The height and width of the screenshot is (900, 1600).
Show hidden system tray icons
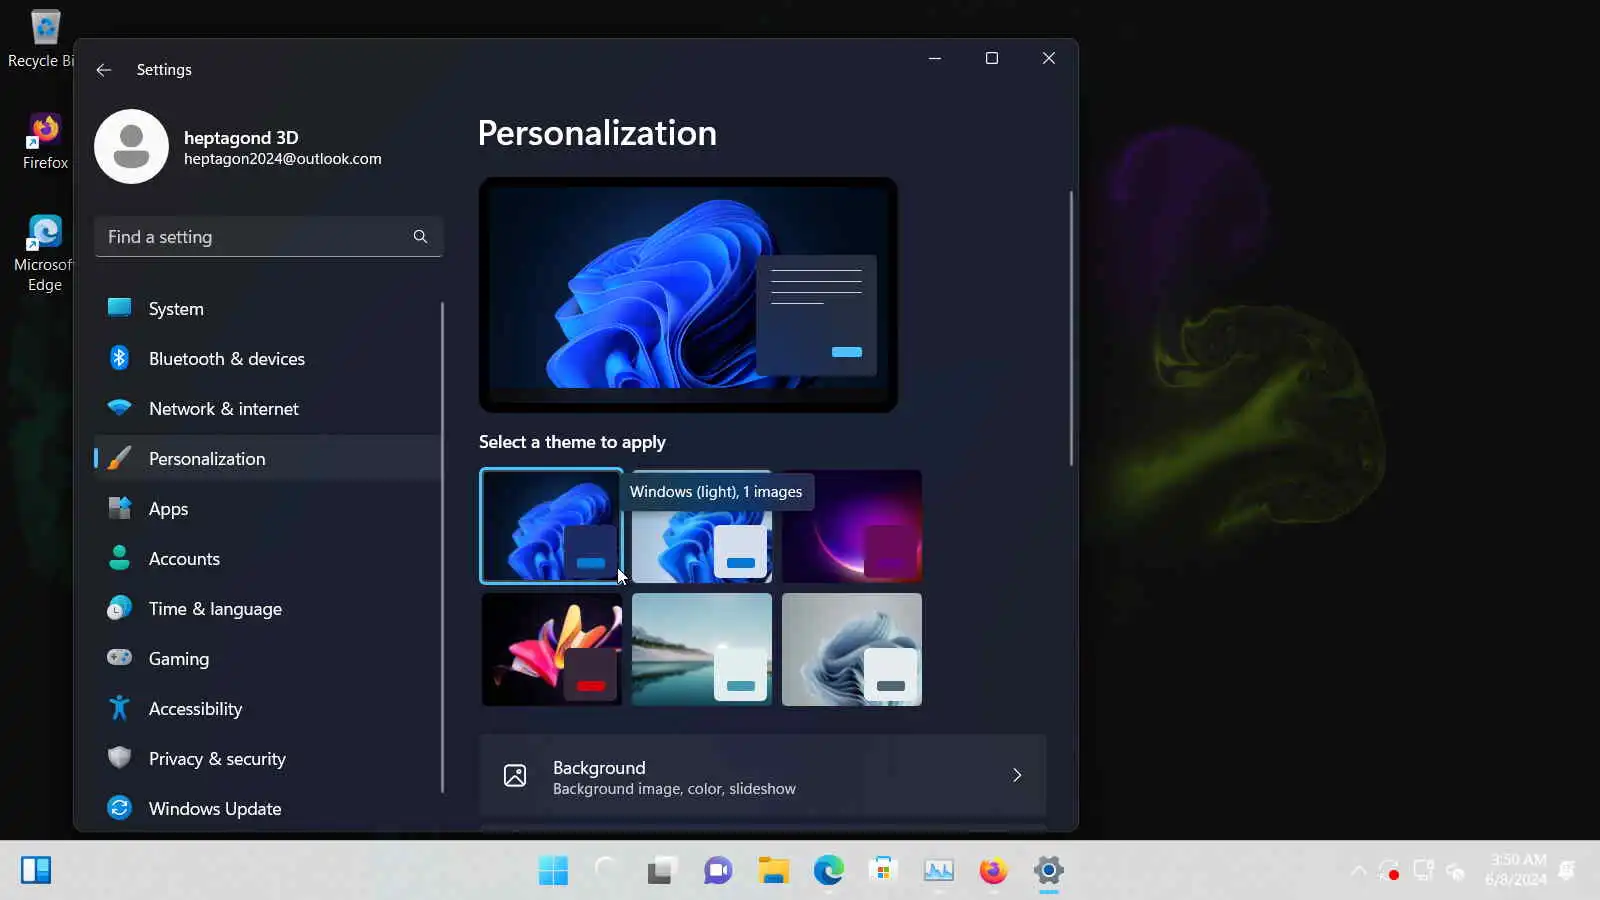1358,871
